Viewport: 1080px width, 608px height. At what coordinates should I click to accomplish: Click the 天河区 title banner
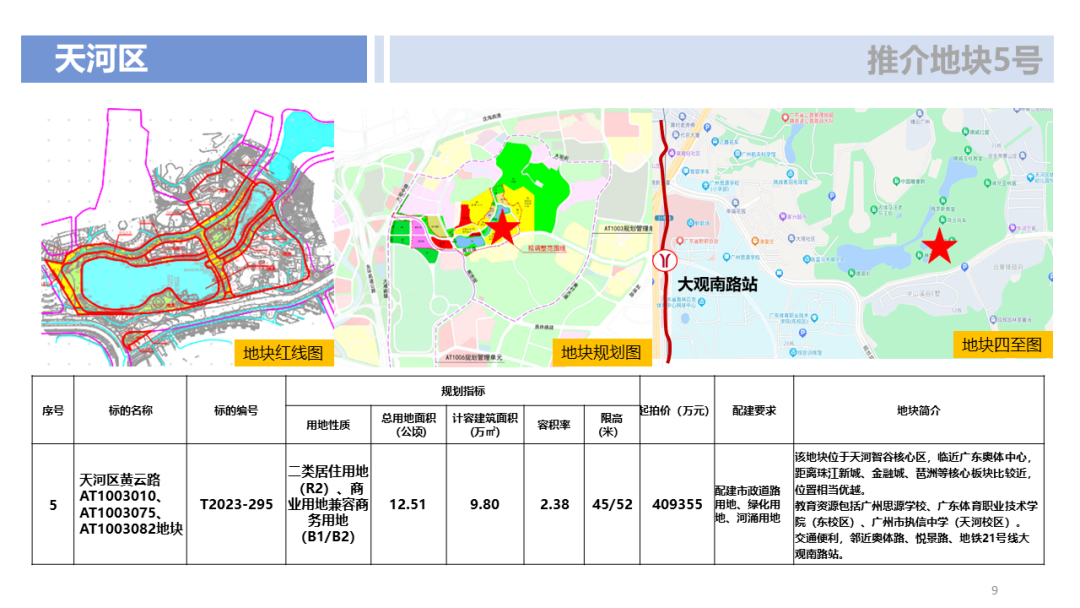[101, 59]
